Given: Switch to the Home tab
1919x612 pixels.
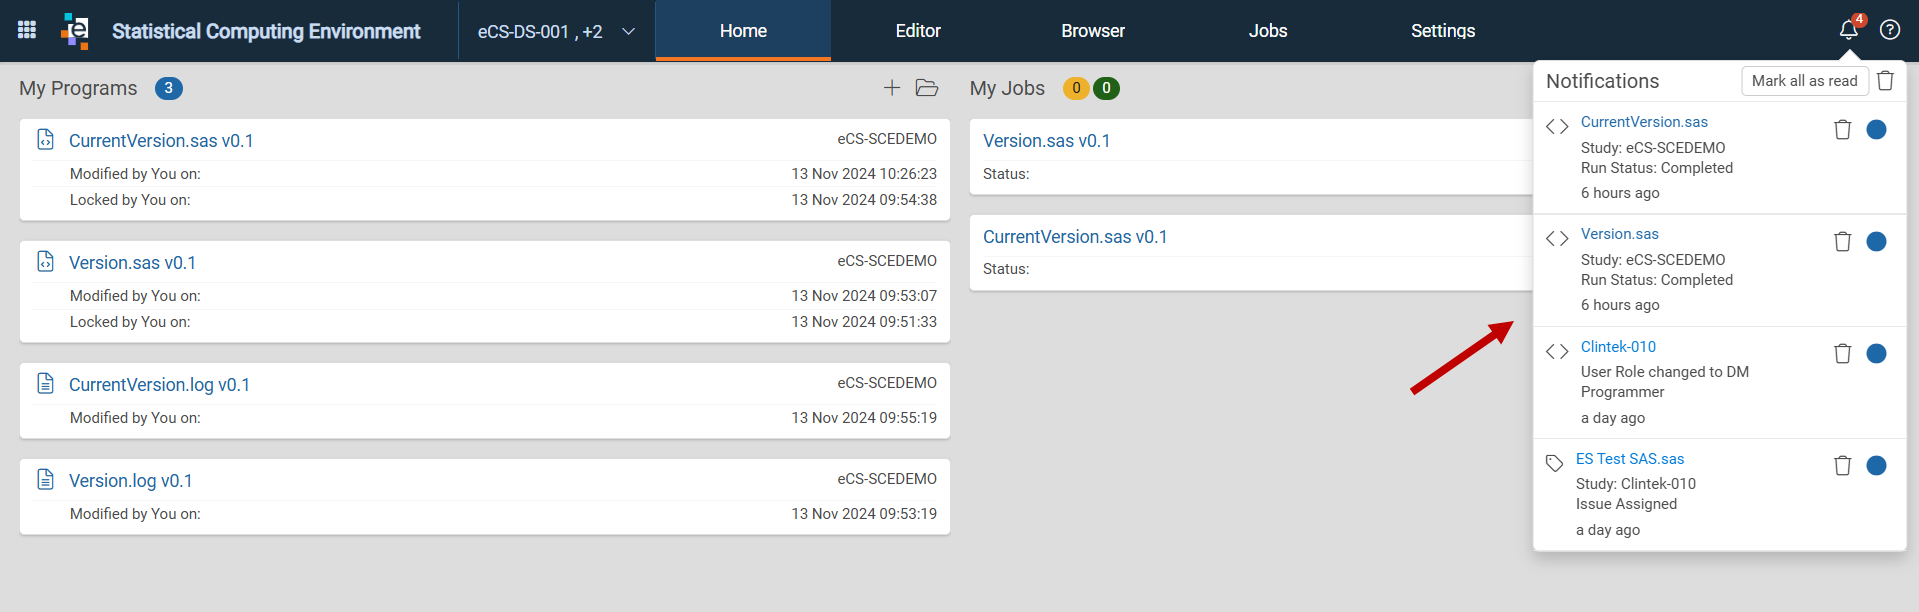Looking at the screenshot, I should coord(743,31).
